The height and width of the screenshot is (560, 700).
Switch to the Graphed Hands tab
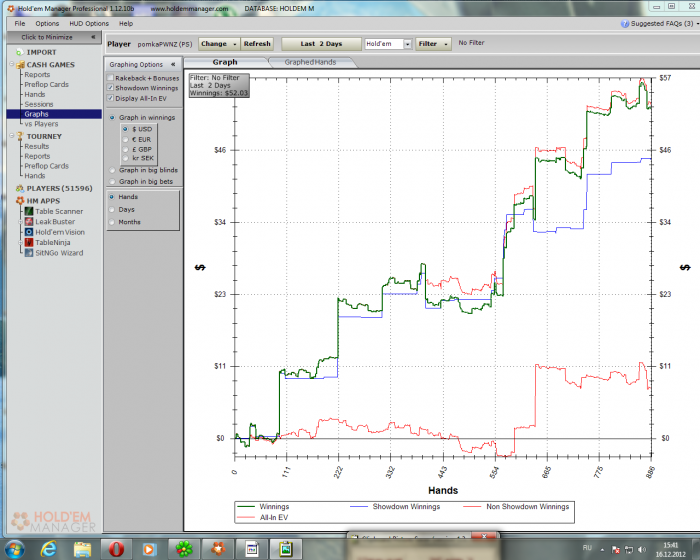(x=311, y=62)
